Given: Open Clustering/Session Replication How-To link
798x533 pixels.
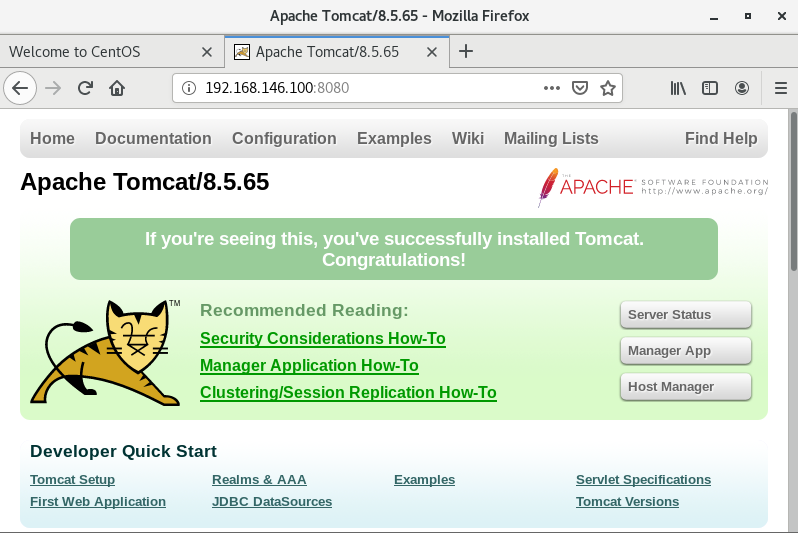Looking at the screenshot, I should (348, 392).
